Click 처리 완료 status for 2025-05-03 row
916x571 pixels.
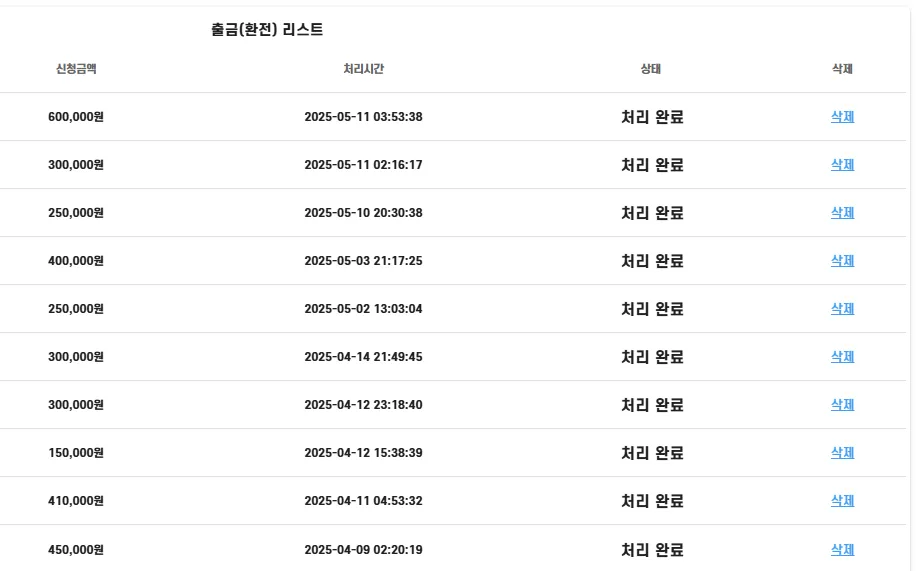pyautogui.click(x=652, y=261)
